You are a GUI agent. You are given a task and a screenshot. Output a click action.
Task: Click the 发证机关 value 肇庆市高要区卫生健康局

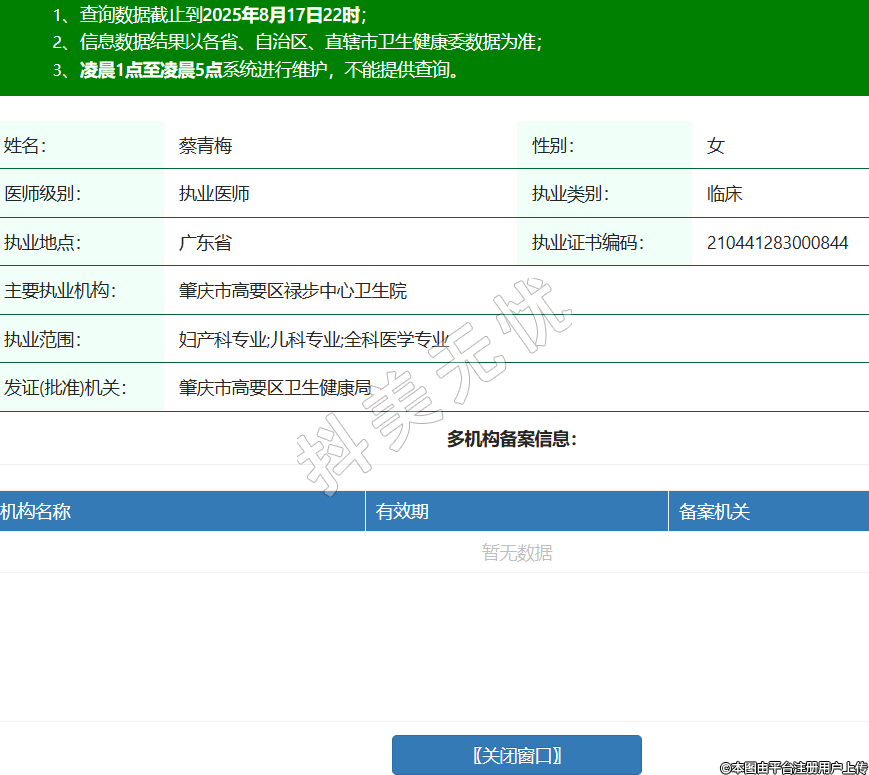point(275,388)
